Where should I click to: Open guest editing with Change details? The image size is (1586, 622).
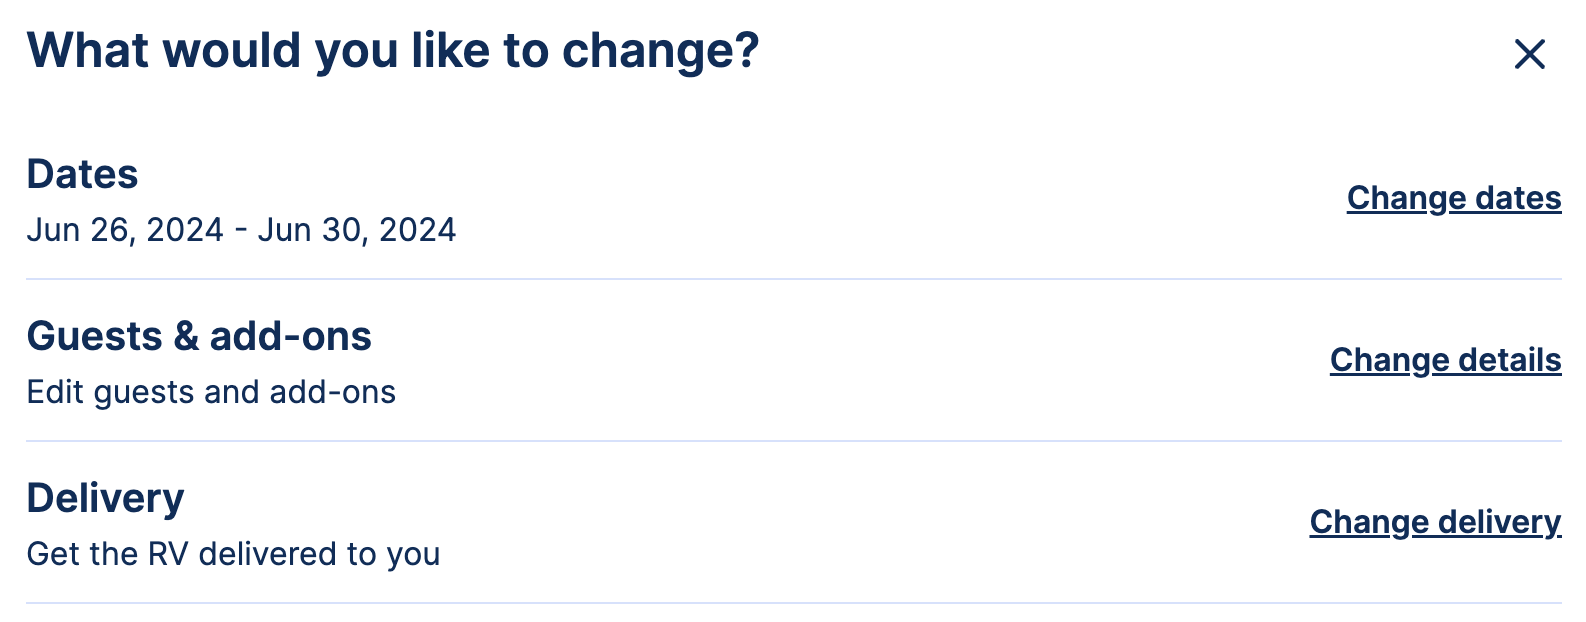(x=1444, y=361)
